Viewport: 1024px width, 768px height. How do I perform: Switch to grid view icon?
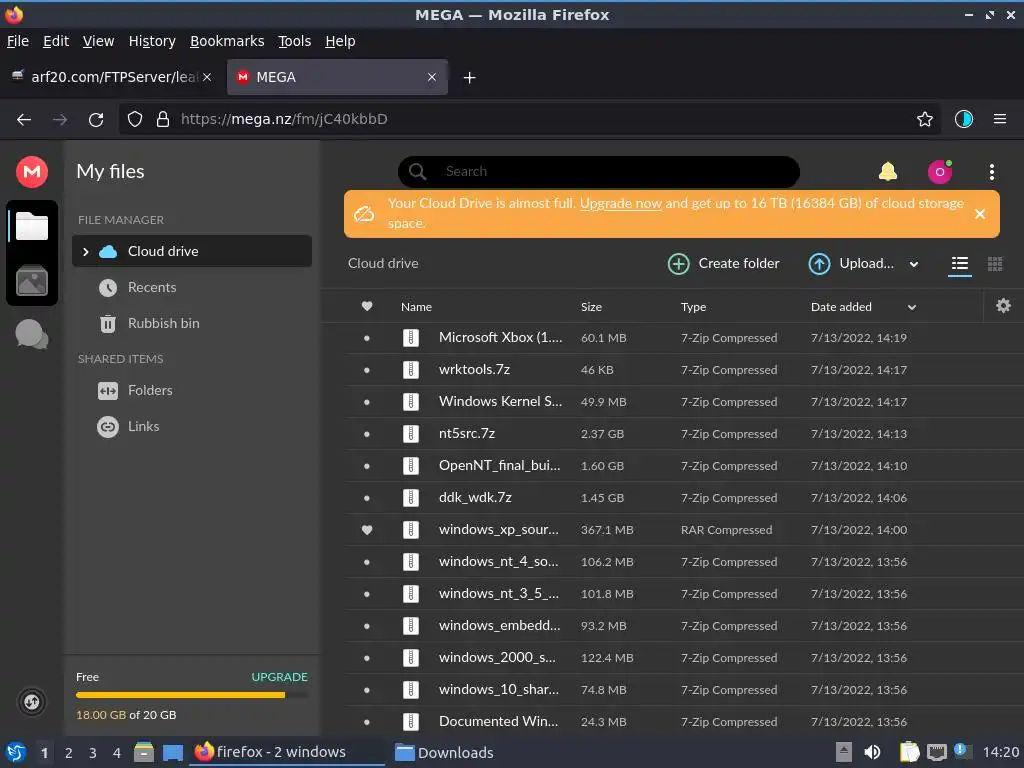coord(995,264)
